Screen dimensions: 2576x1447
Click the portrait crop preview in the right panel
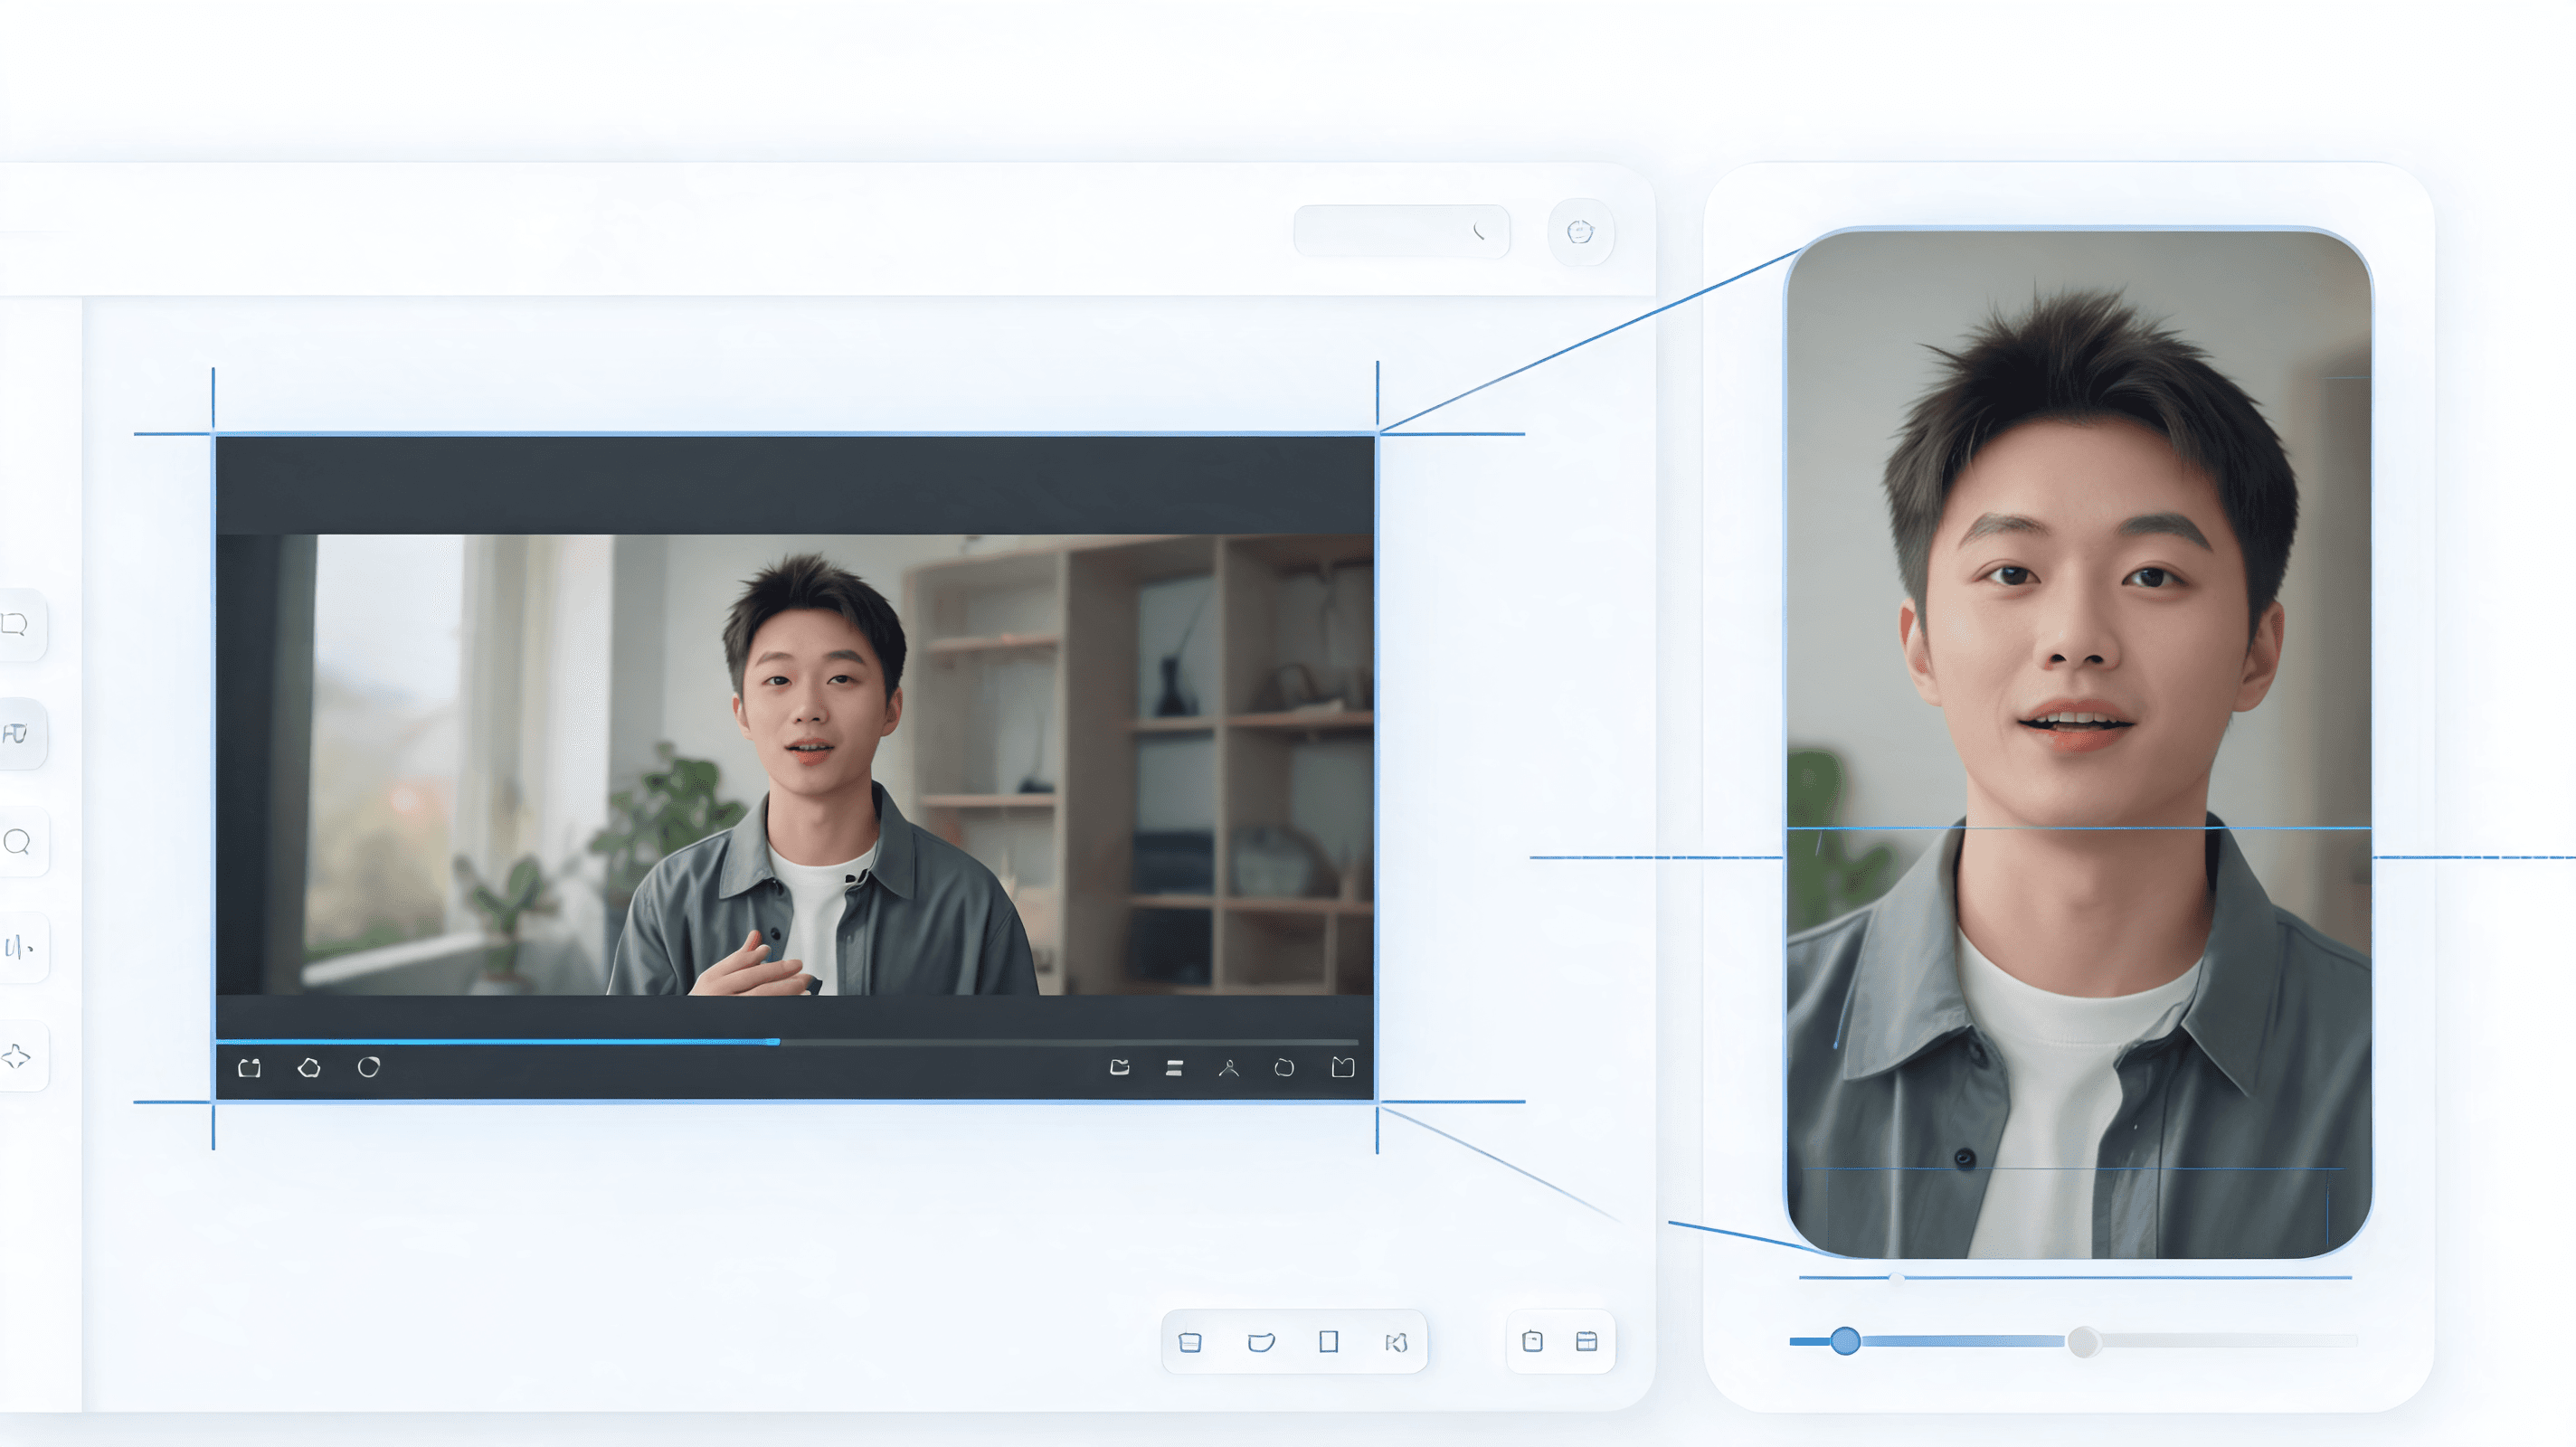[x=2079, y=743]
